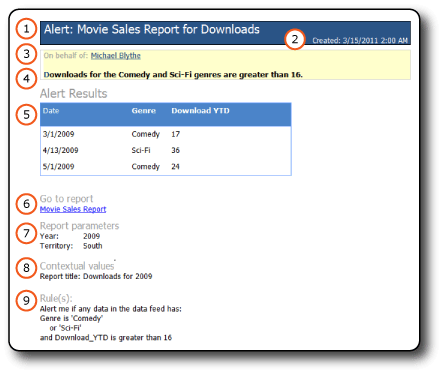Click the Date column header
This screenshot has width=443, height=374.
pos(51,111)
